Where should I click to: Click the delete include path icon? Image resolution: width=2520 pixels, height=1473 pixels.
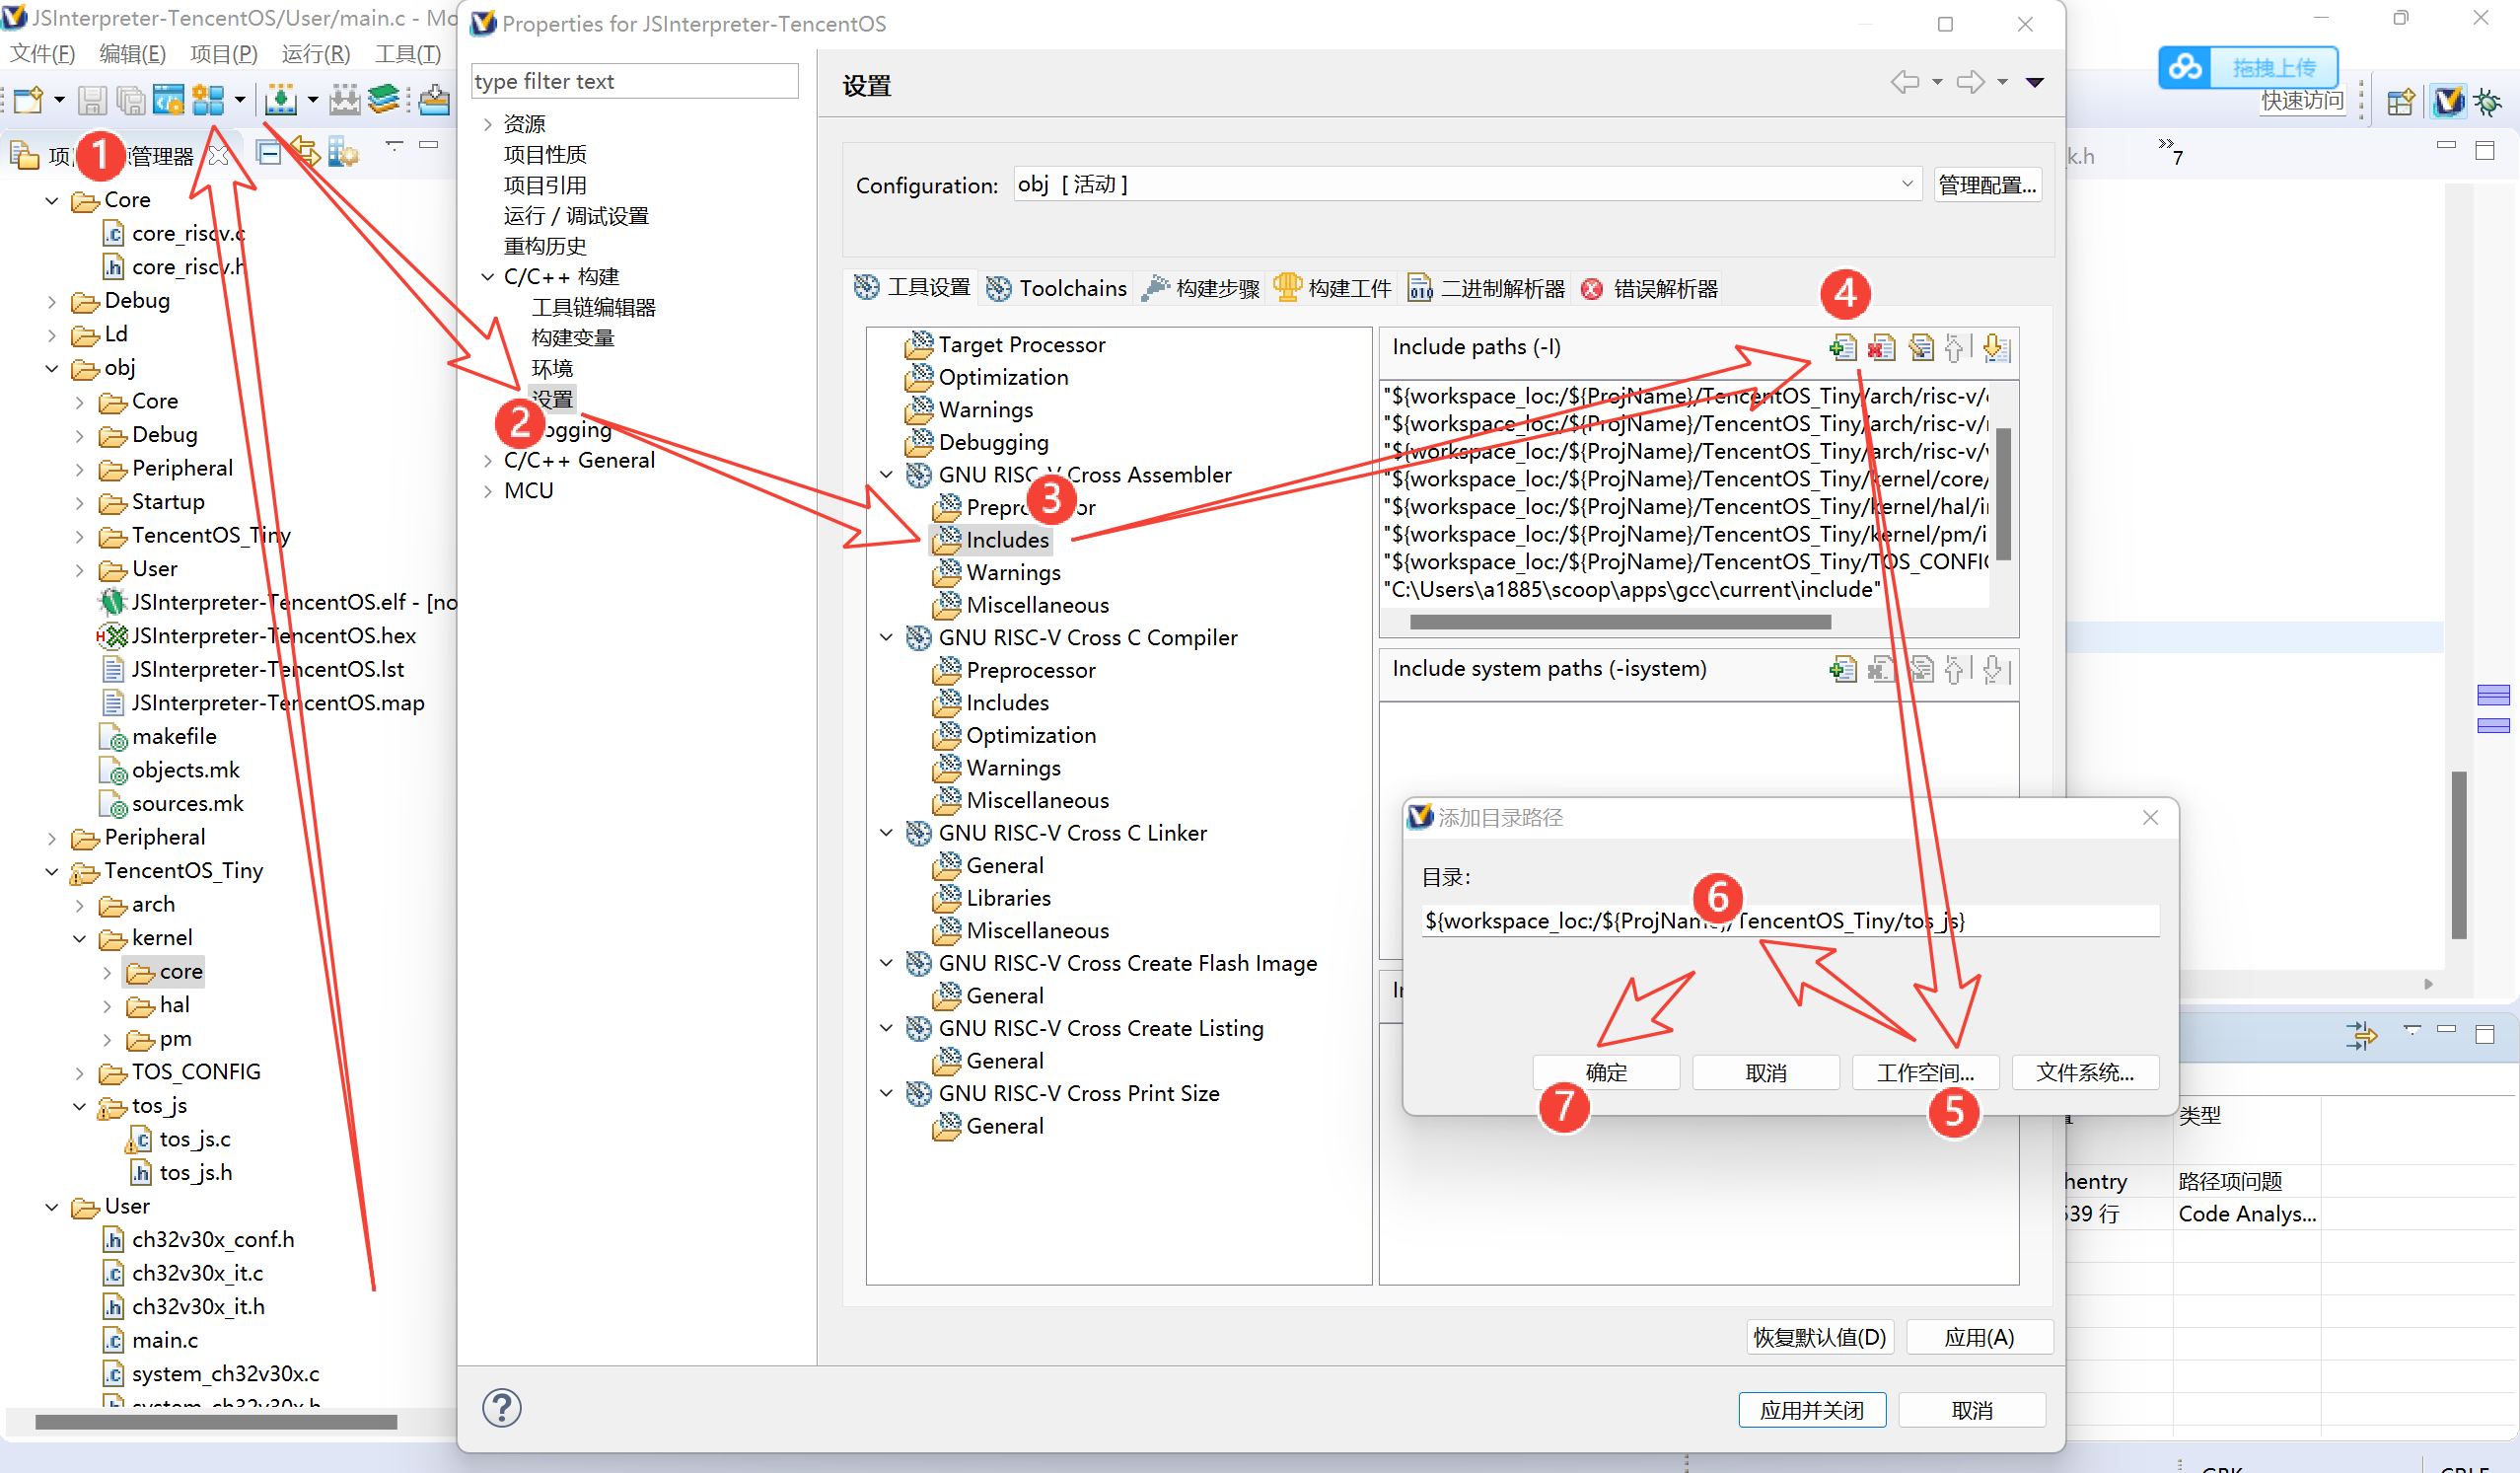point(1881,347)
